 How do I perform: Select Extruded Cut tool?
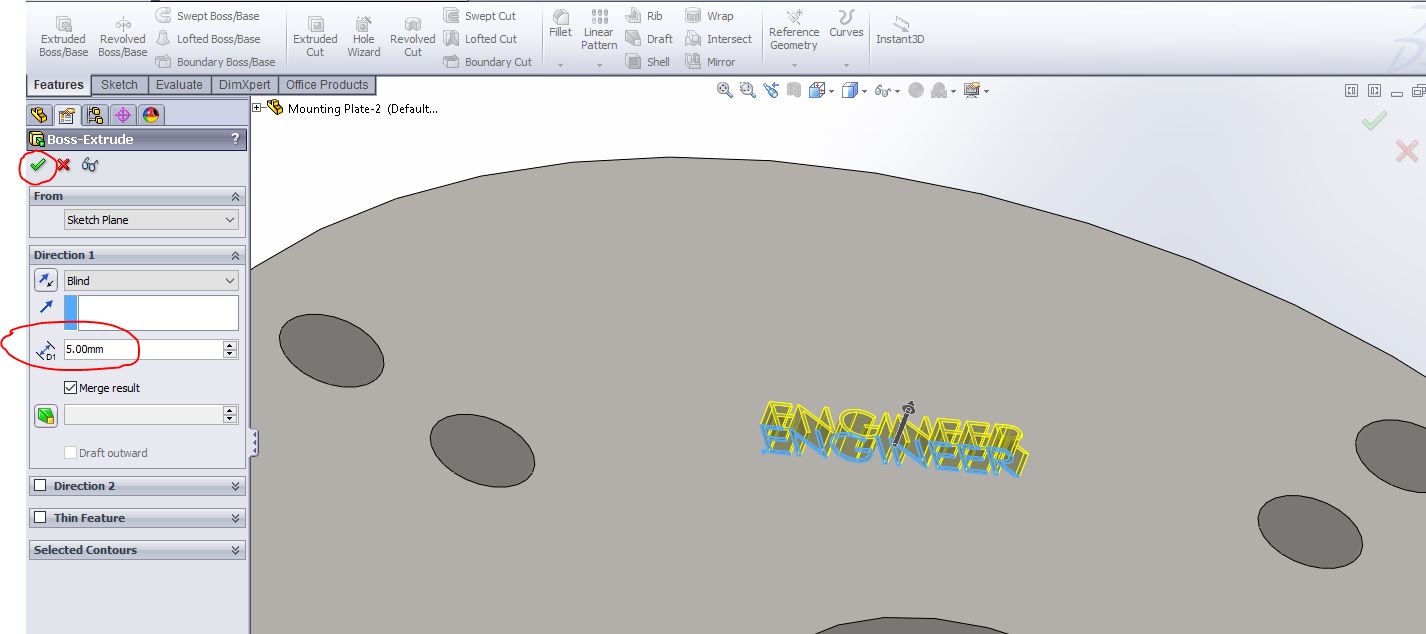click(315, 37)
